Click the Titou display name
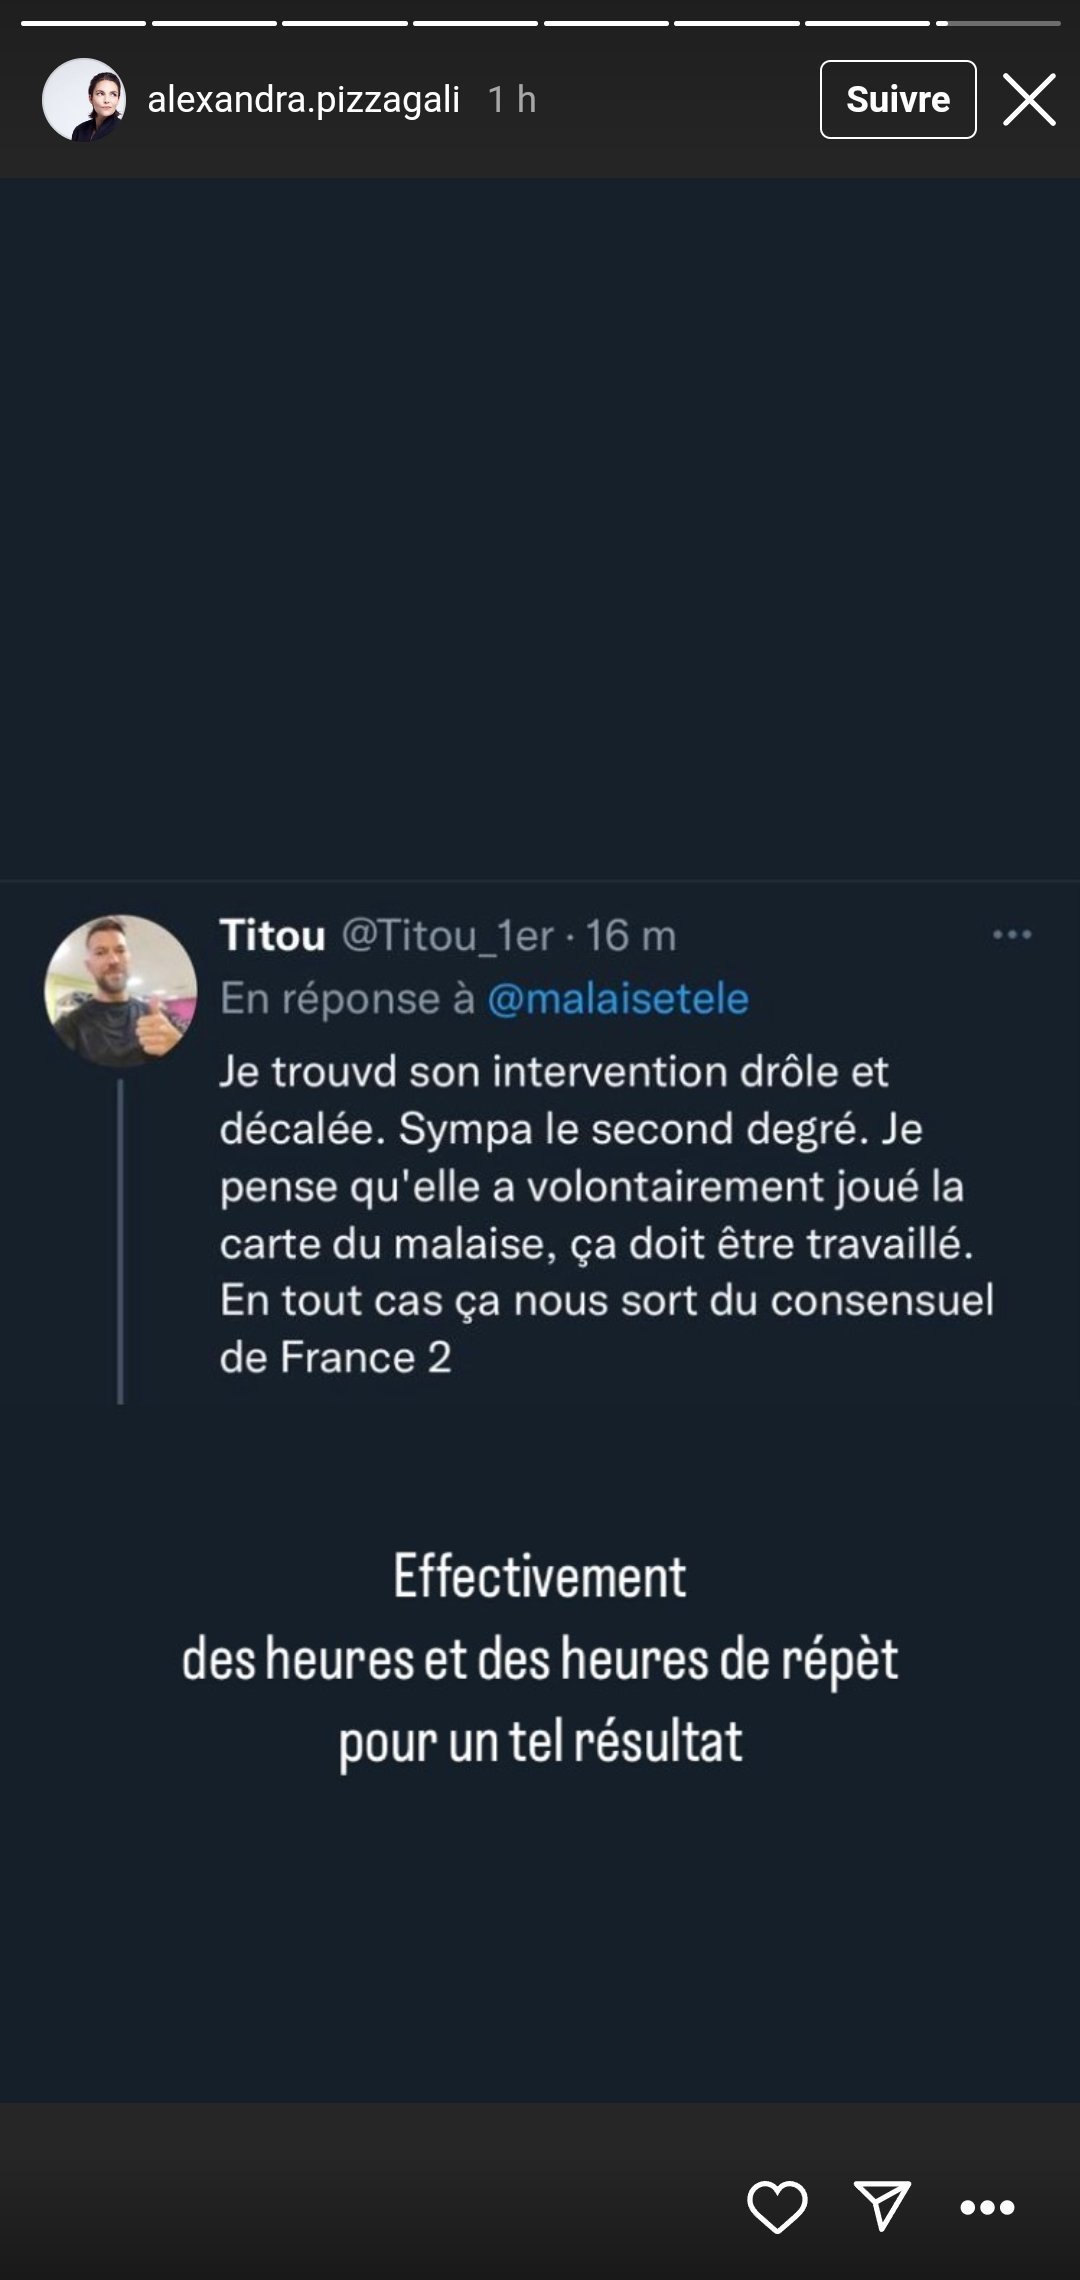The image size is (1080, 2280). (273, 936)
